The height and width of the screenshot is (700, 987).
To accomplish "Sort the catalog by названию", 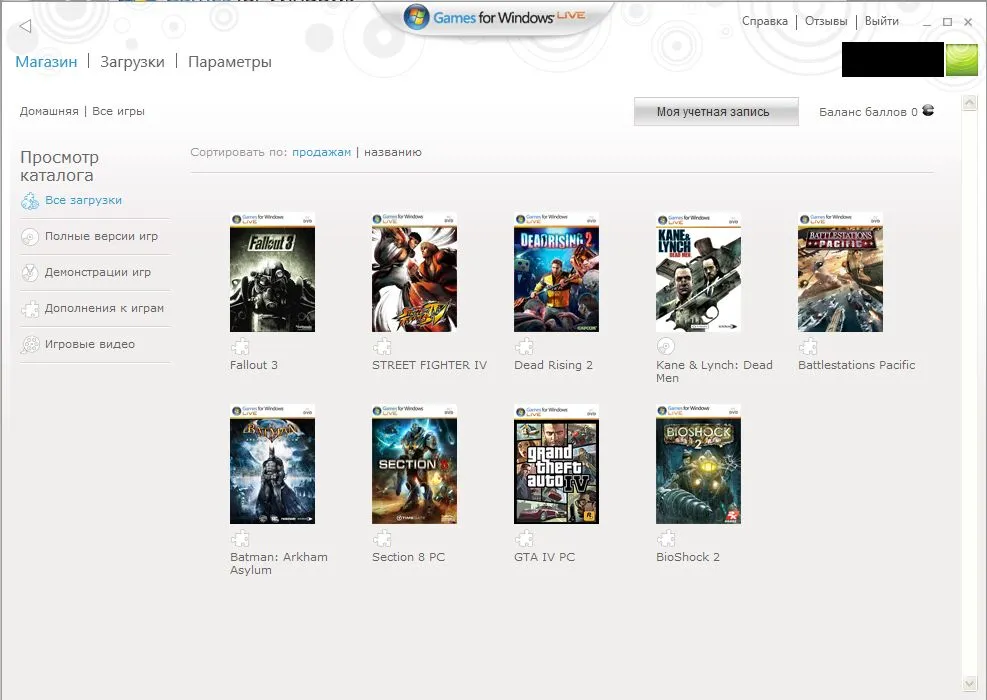I will coord(393,152).
